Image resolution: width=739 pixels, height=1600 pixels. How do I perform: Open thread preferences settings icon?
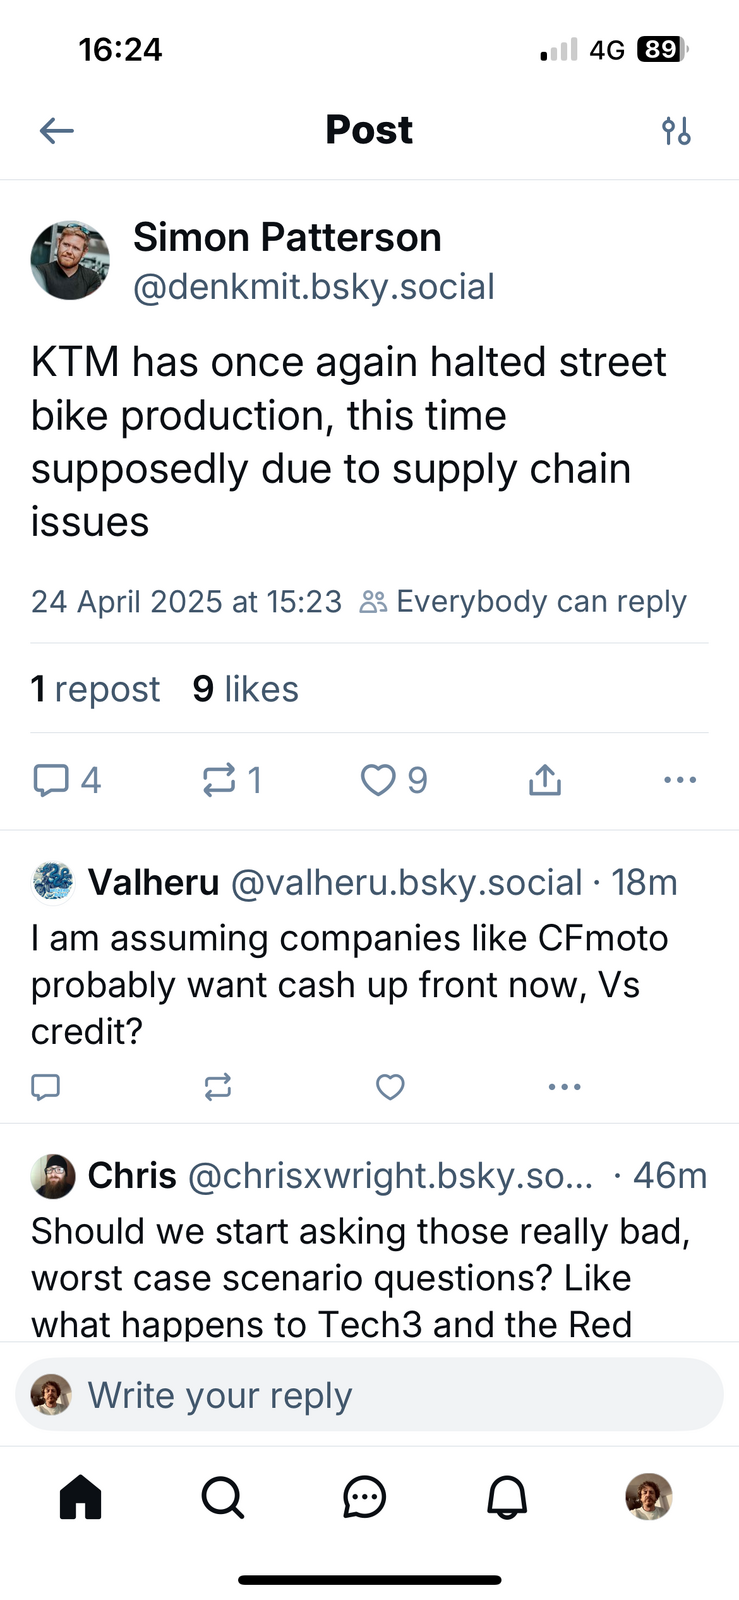[x=676, y=130]
